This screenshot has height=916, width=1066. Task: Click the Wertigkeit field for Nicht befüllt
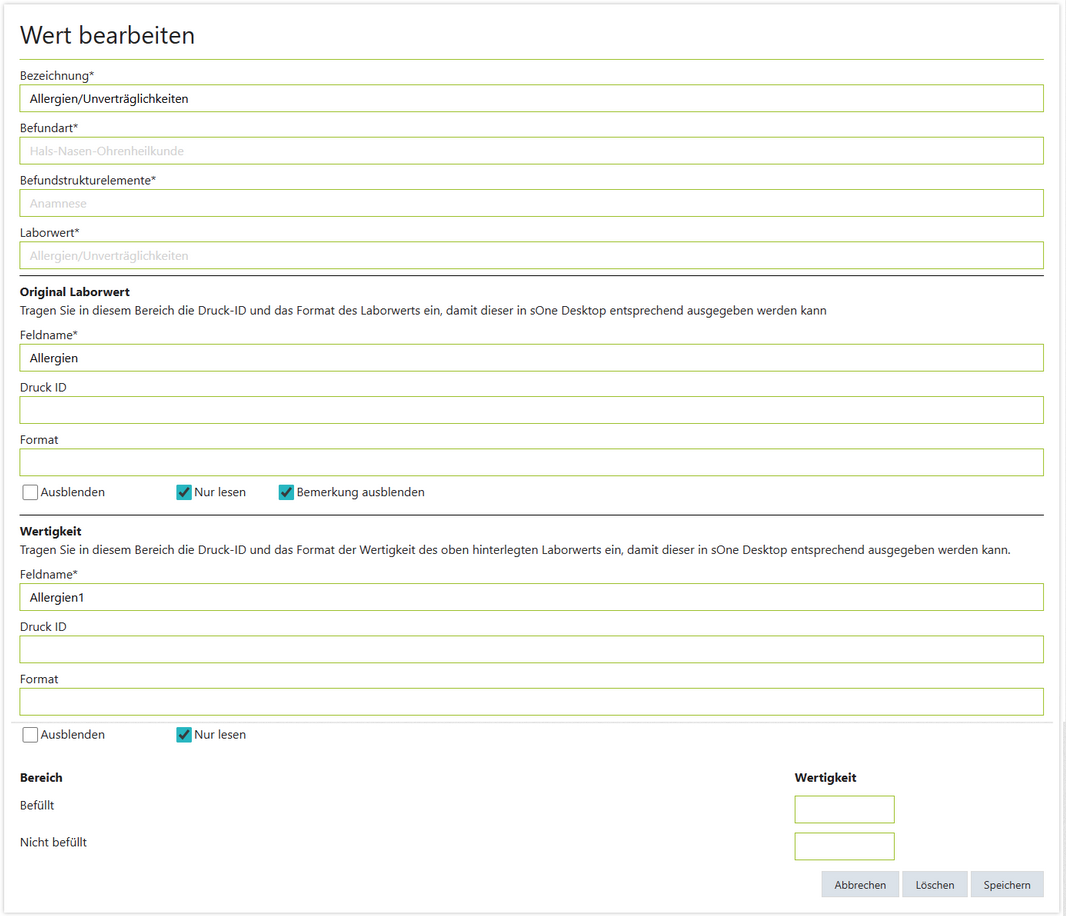[x=844, y=846]
